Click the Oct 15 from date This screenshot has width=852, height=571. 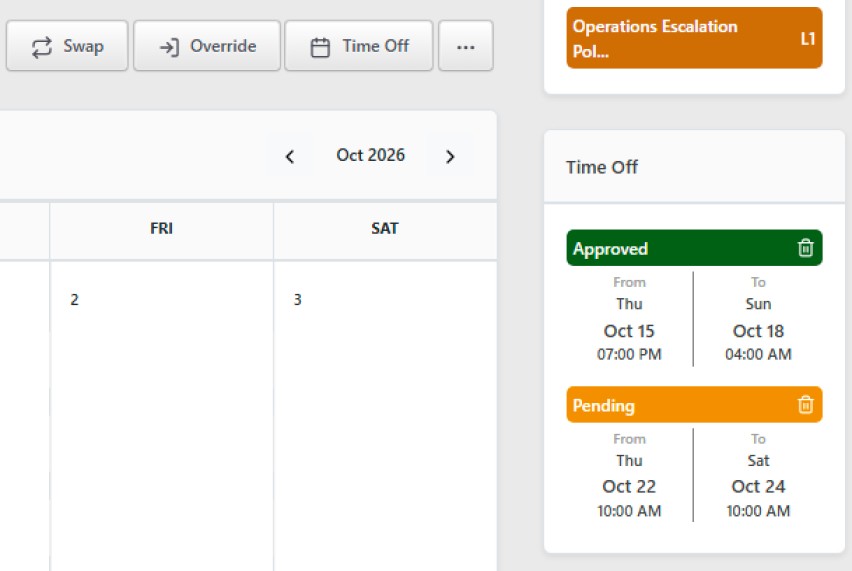coord(629,331)
